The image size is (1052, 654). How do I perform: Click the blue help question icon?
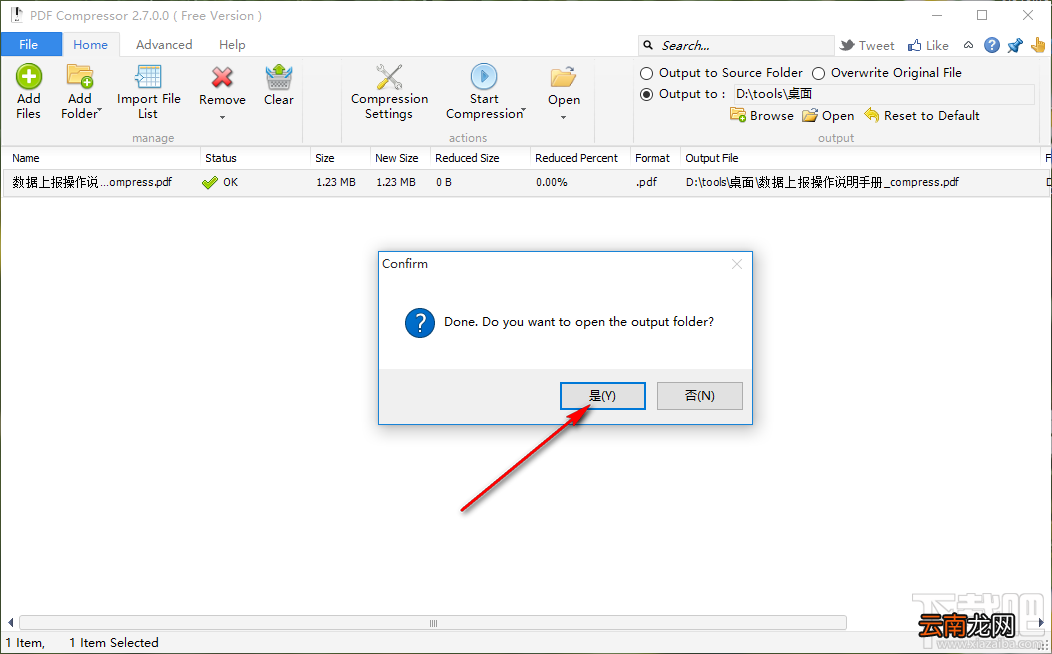[x=992, y=45]
